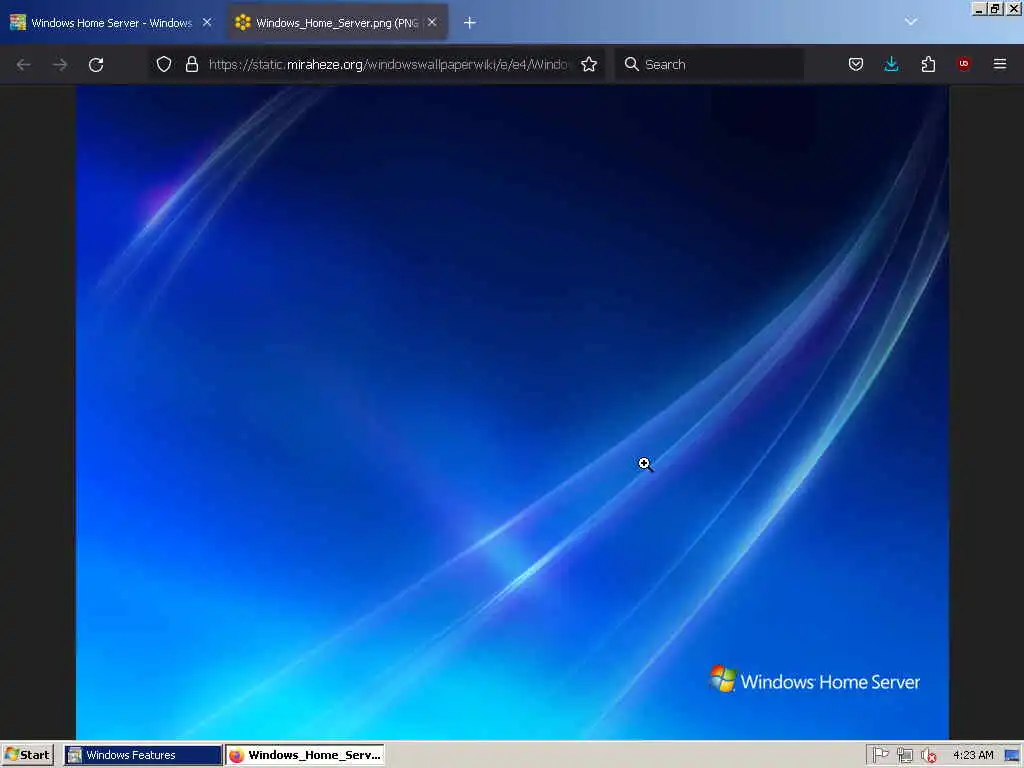Open the Firefox application hamburger menu
Viewport: 1024px width, 768px height.
coord(1000,64)
